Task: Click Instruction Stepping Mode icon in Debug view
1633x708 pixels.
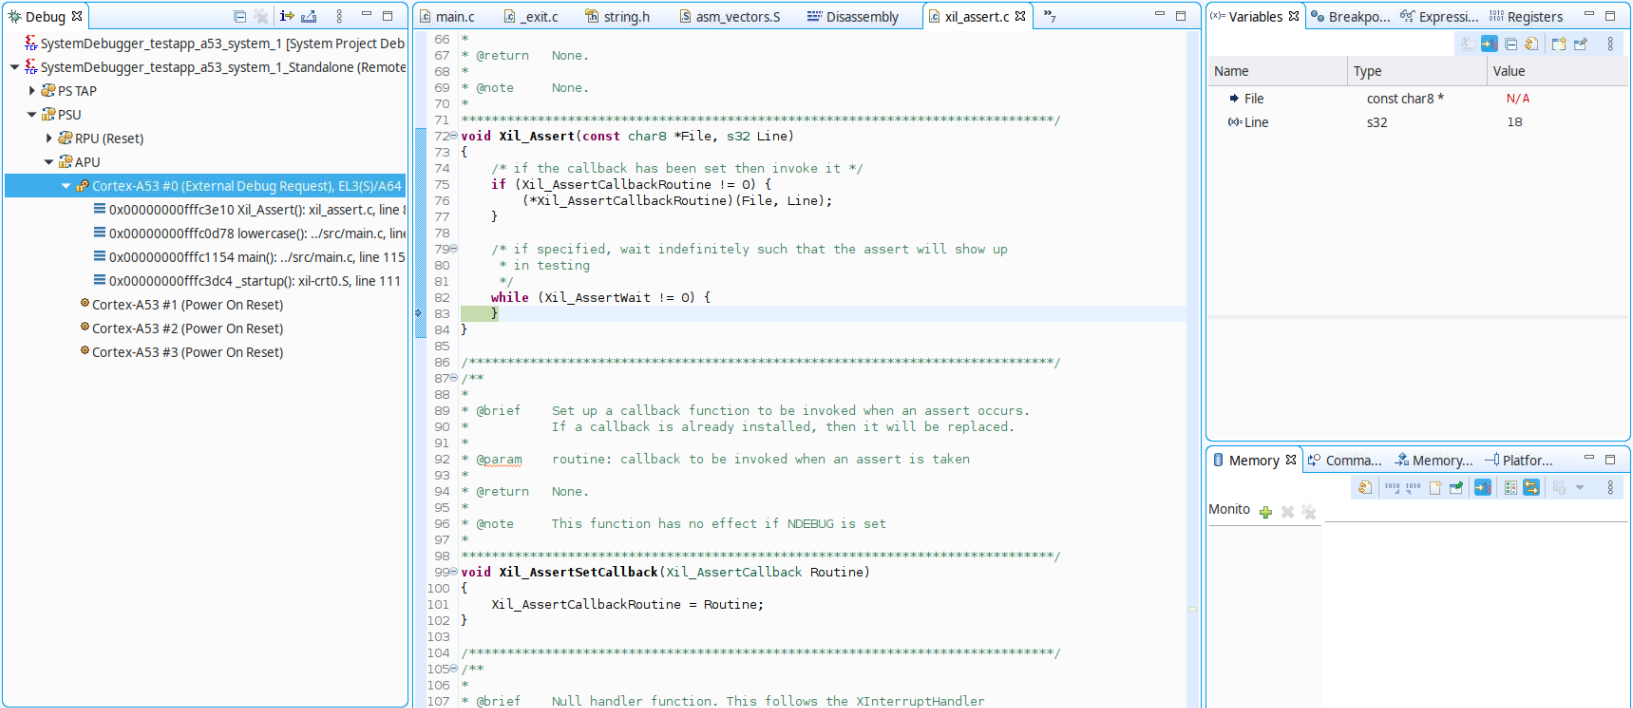Action: [x=286, y=16]
